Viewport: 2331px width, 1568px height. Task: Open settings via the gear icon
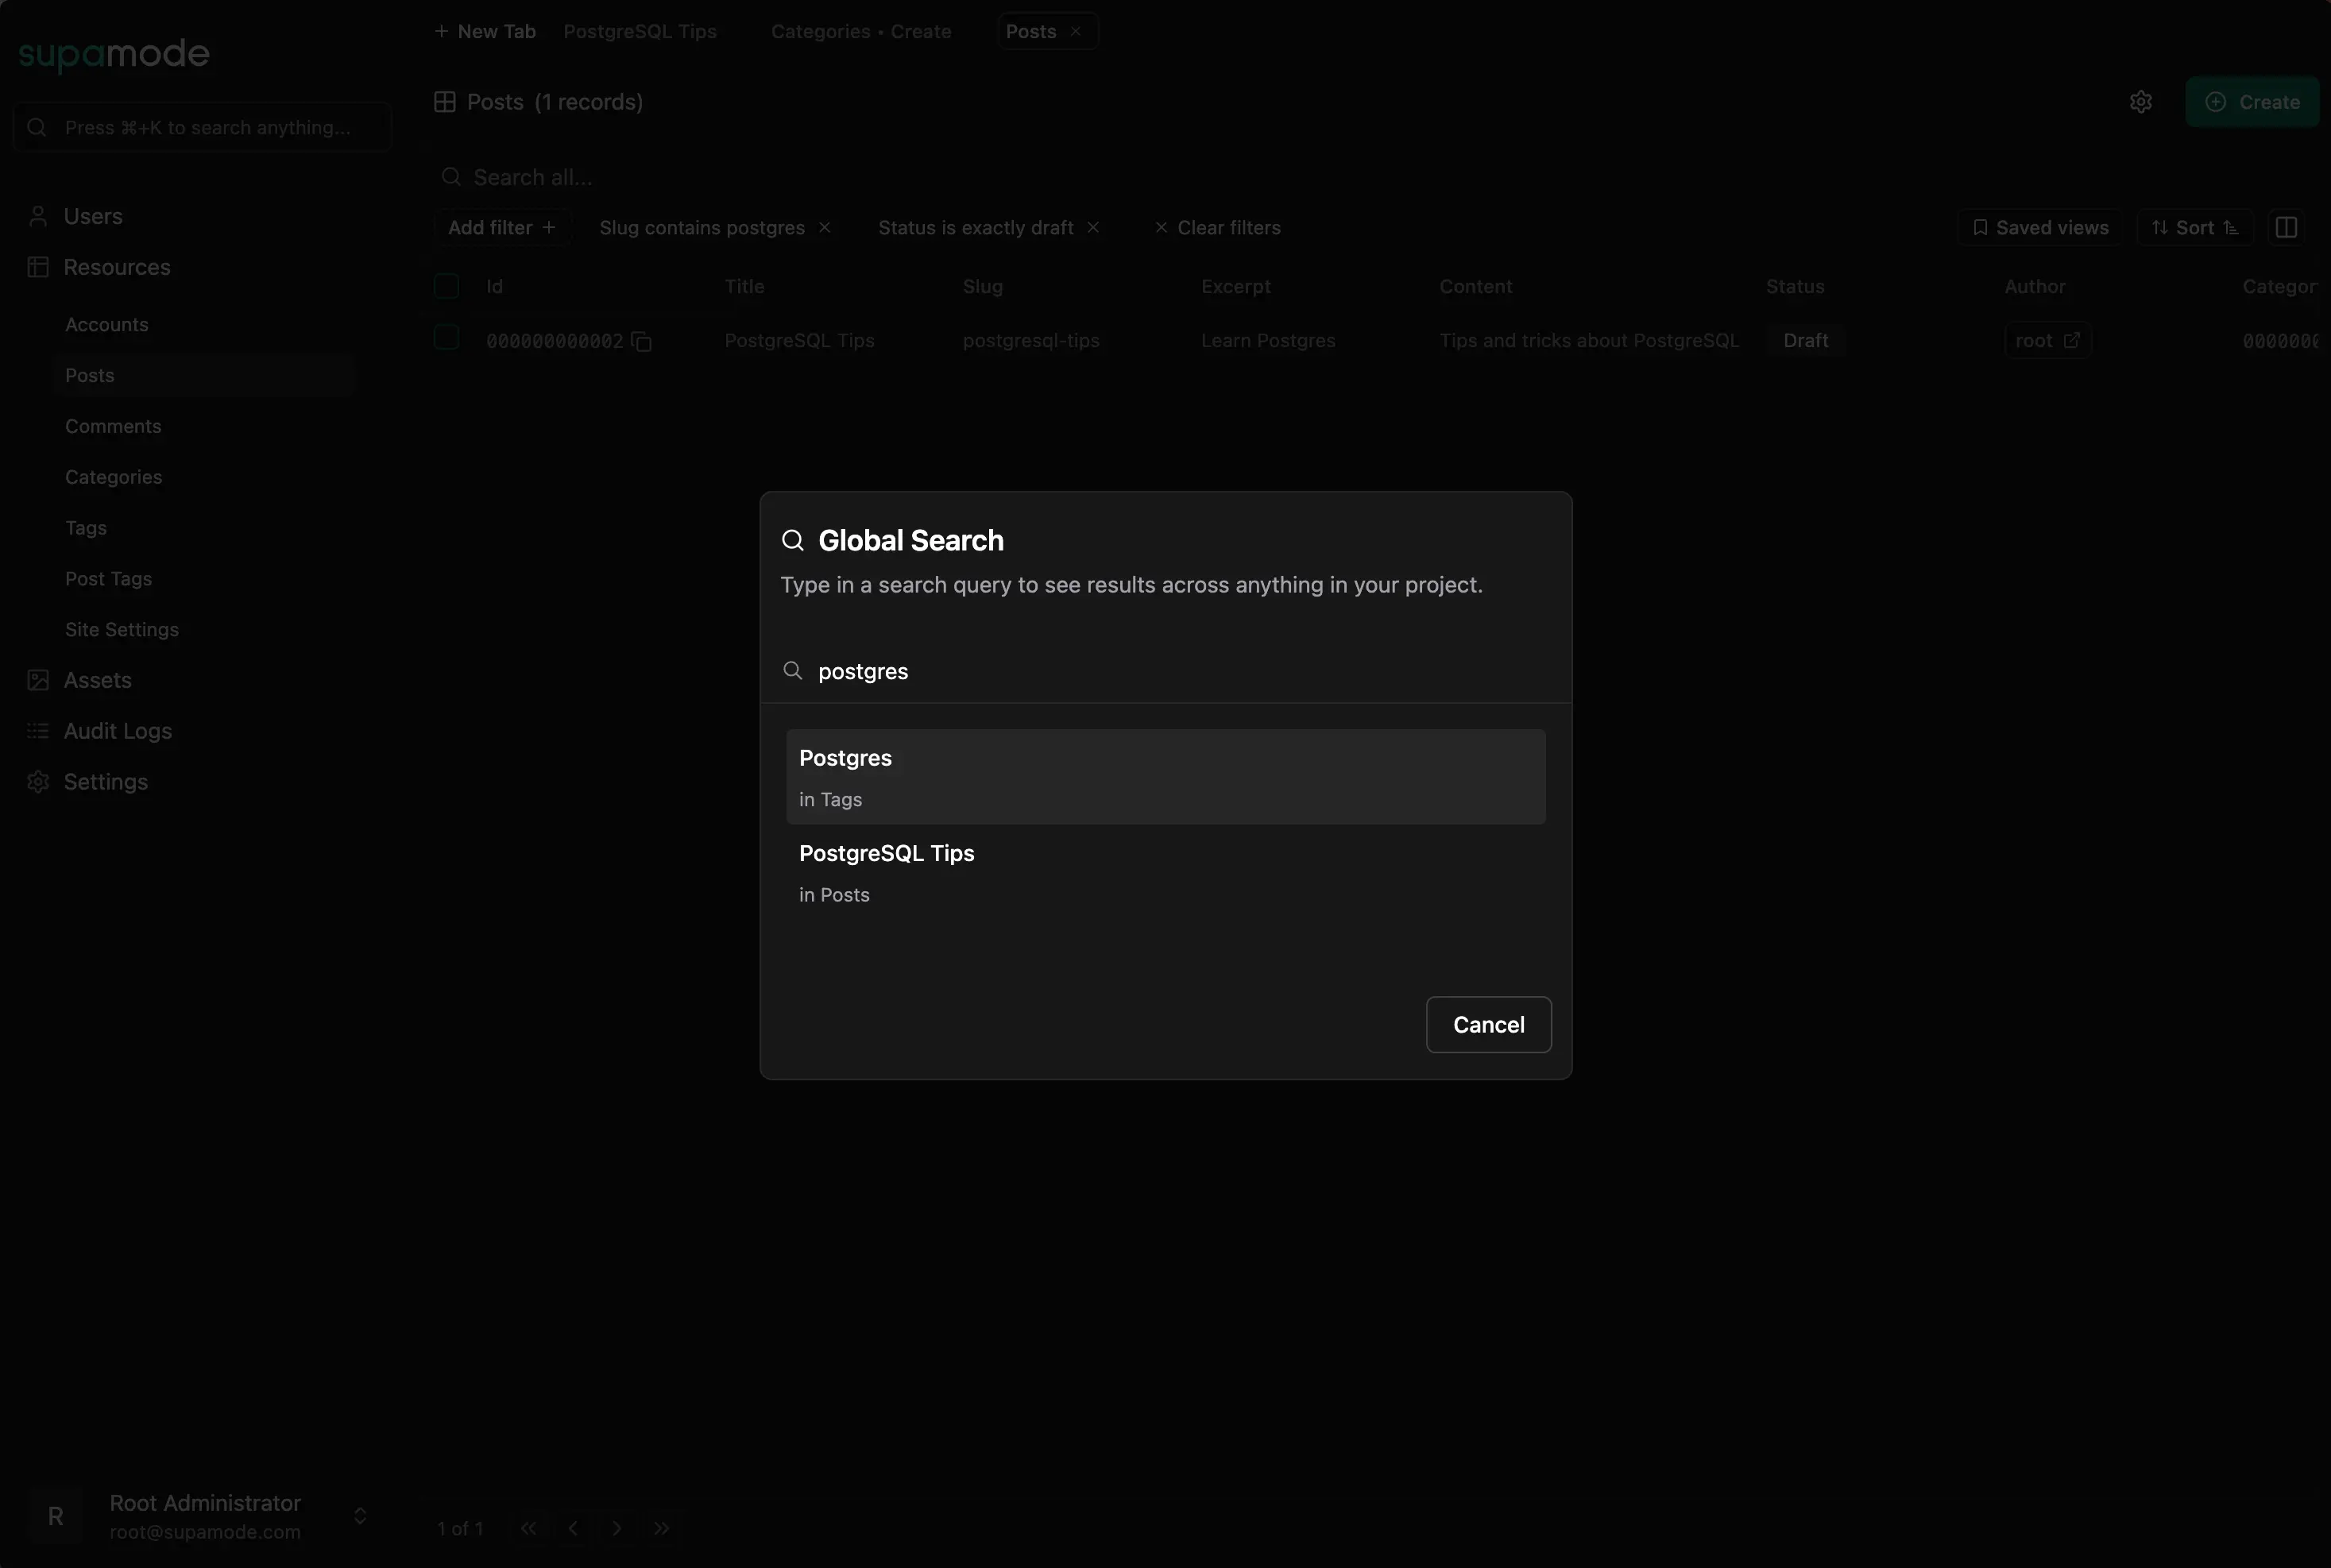coord(2142,101)
